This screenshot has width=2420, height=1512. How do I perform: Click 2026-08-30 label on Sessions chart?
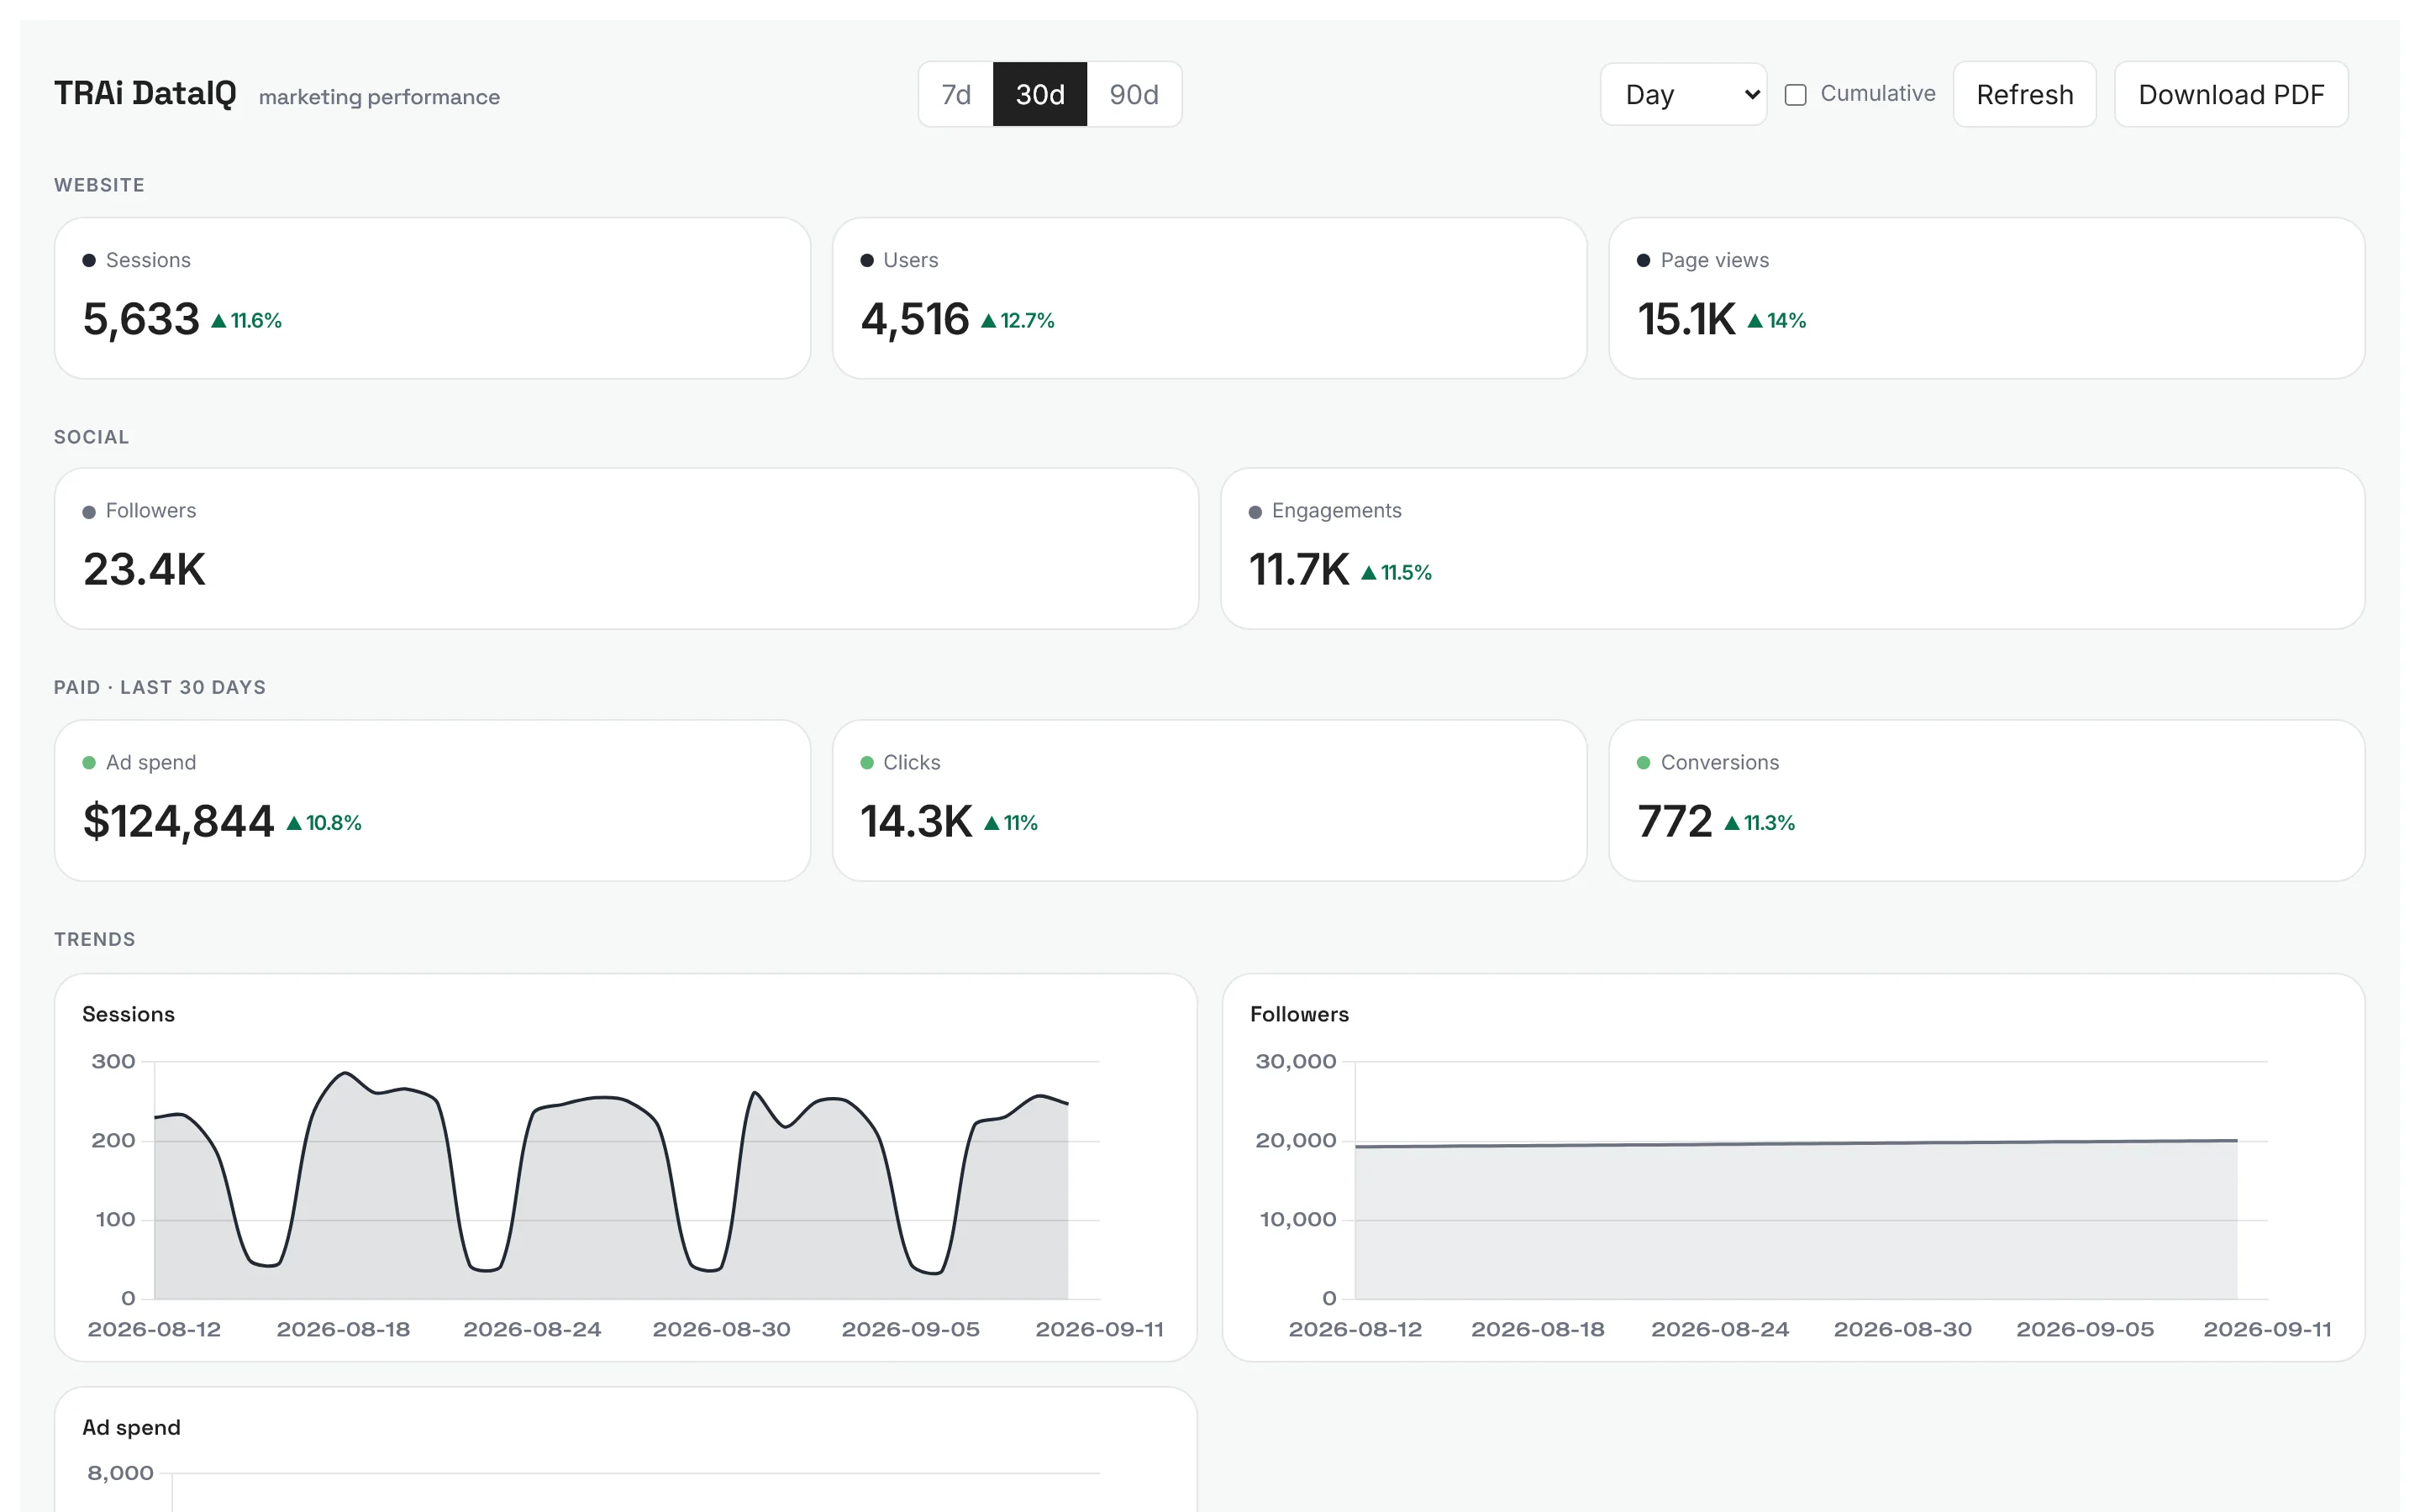click(x=721, y=1329)
